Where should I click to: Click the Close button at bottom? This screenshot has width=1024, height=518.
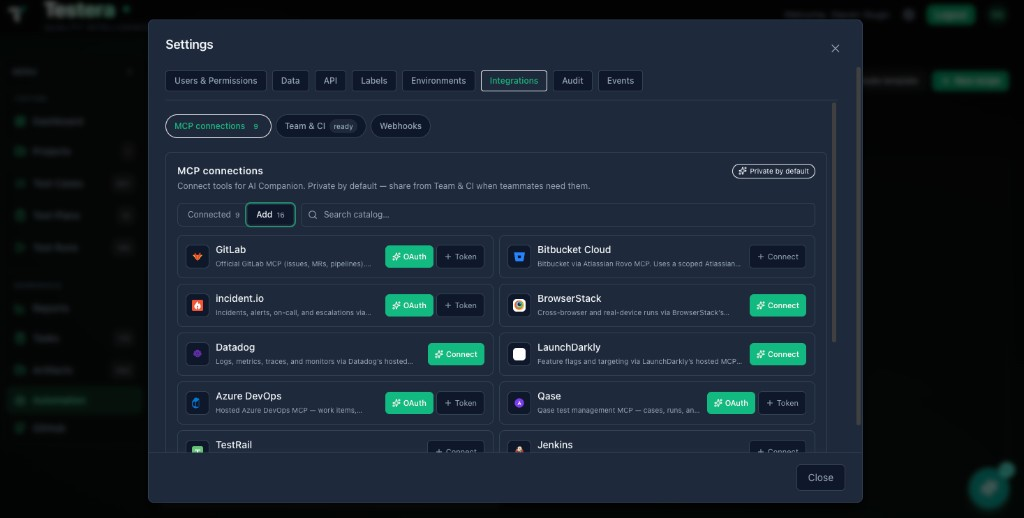[820, 478]
